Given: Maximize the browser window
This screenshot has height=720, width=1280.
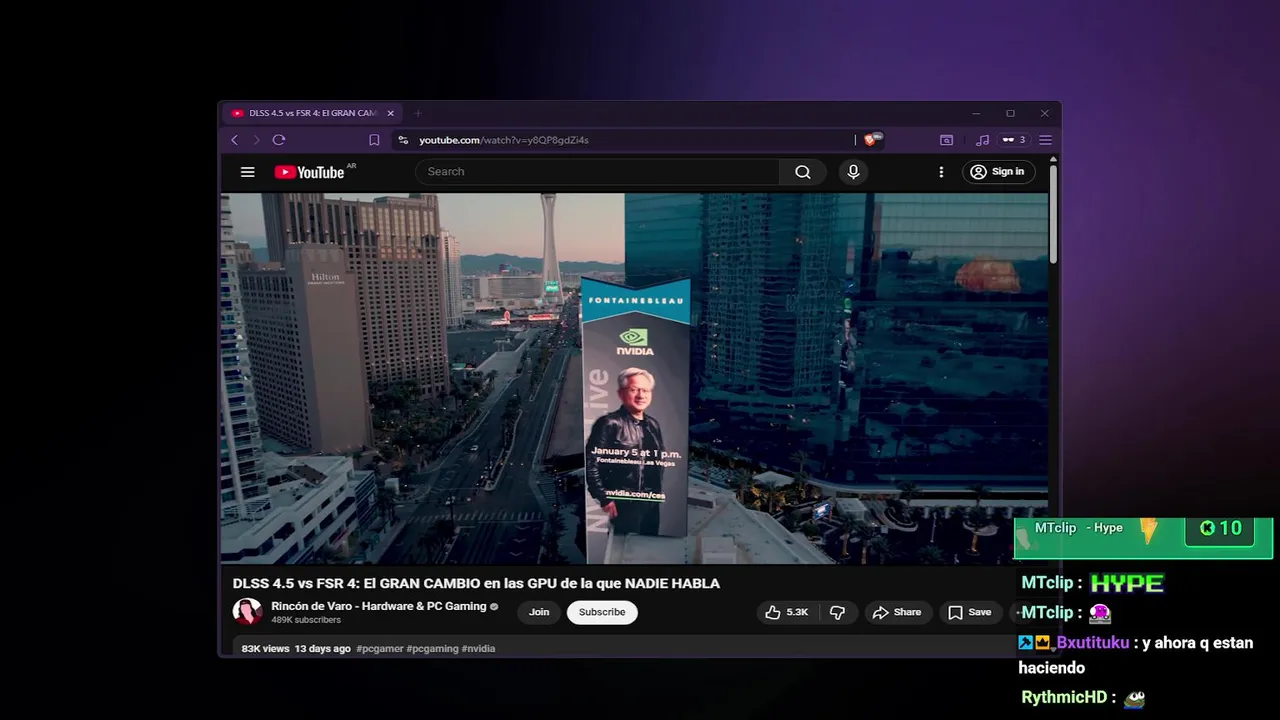Looking at the screenshot, I should point(1010,113).
